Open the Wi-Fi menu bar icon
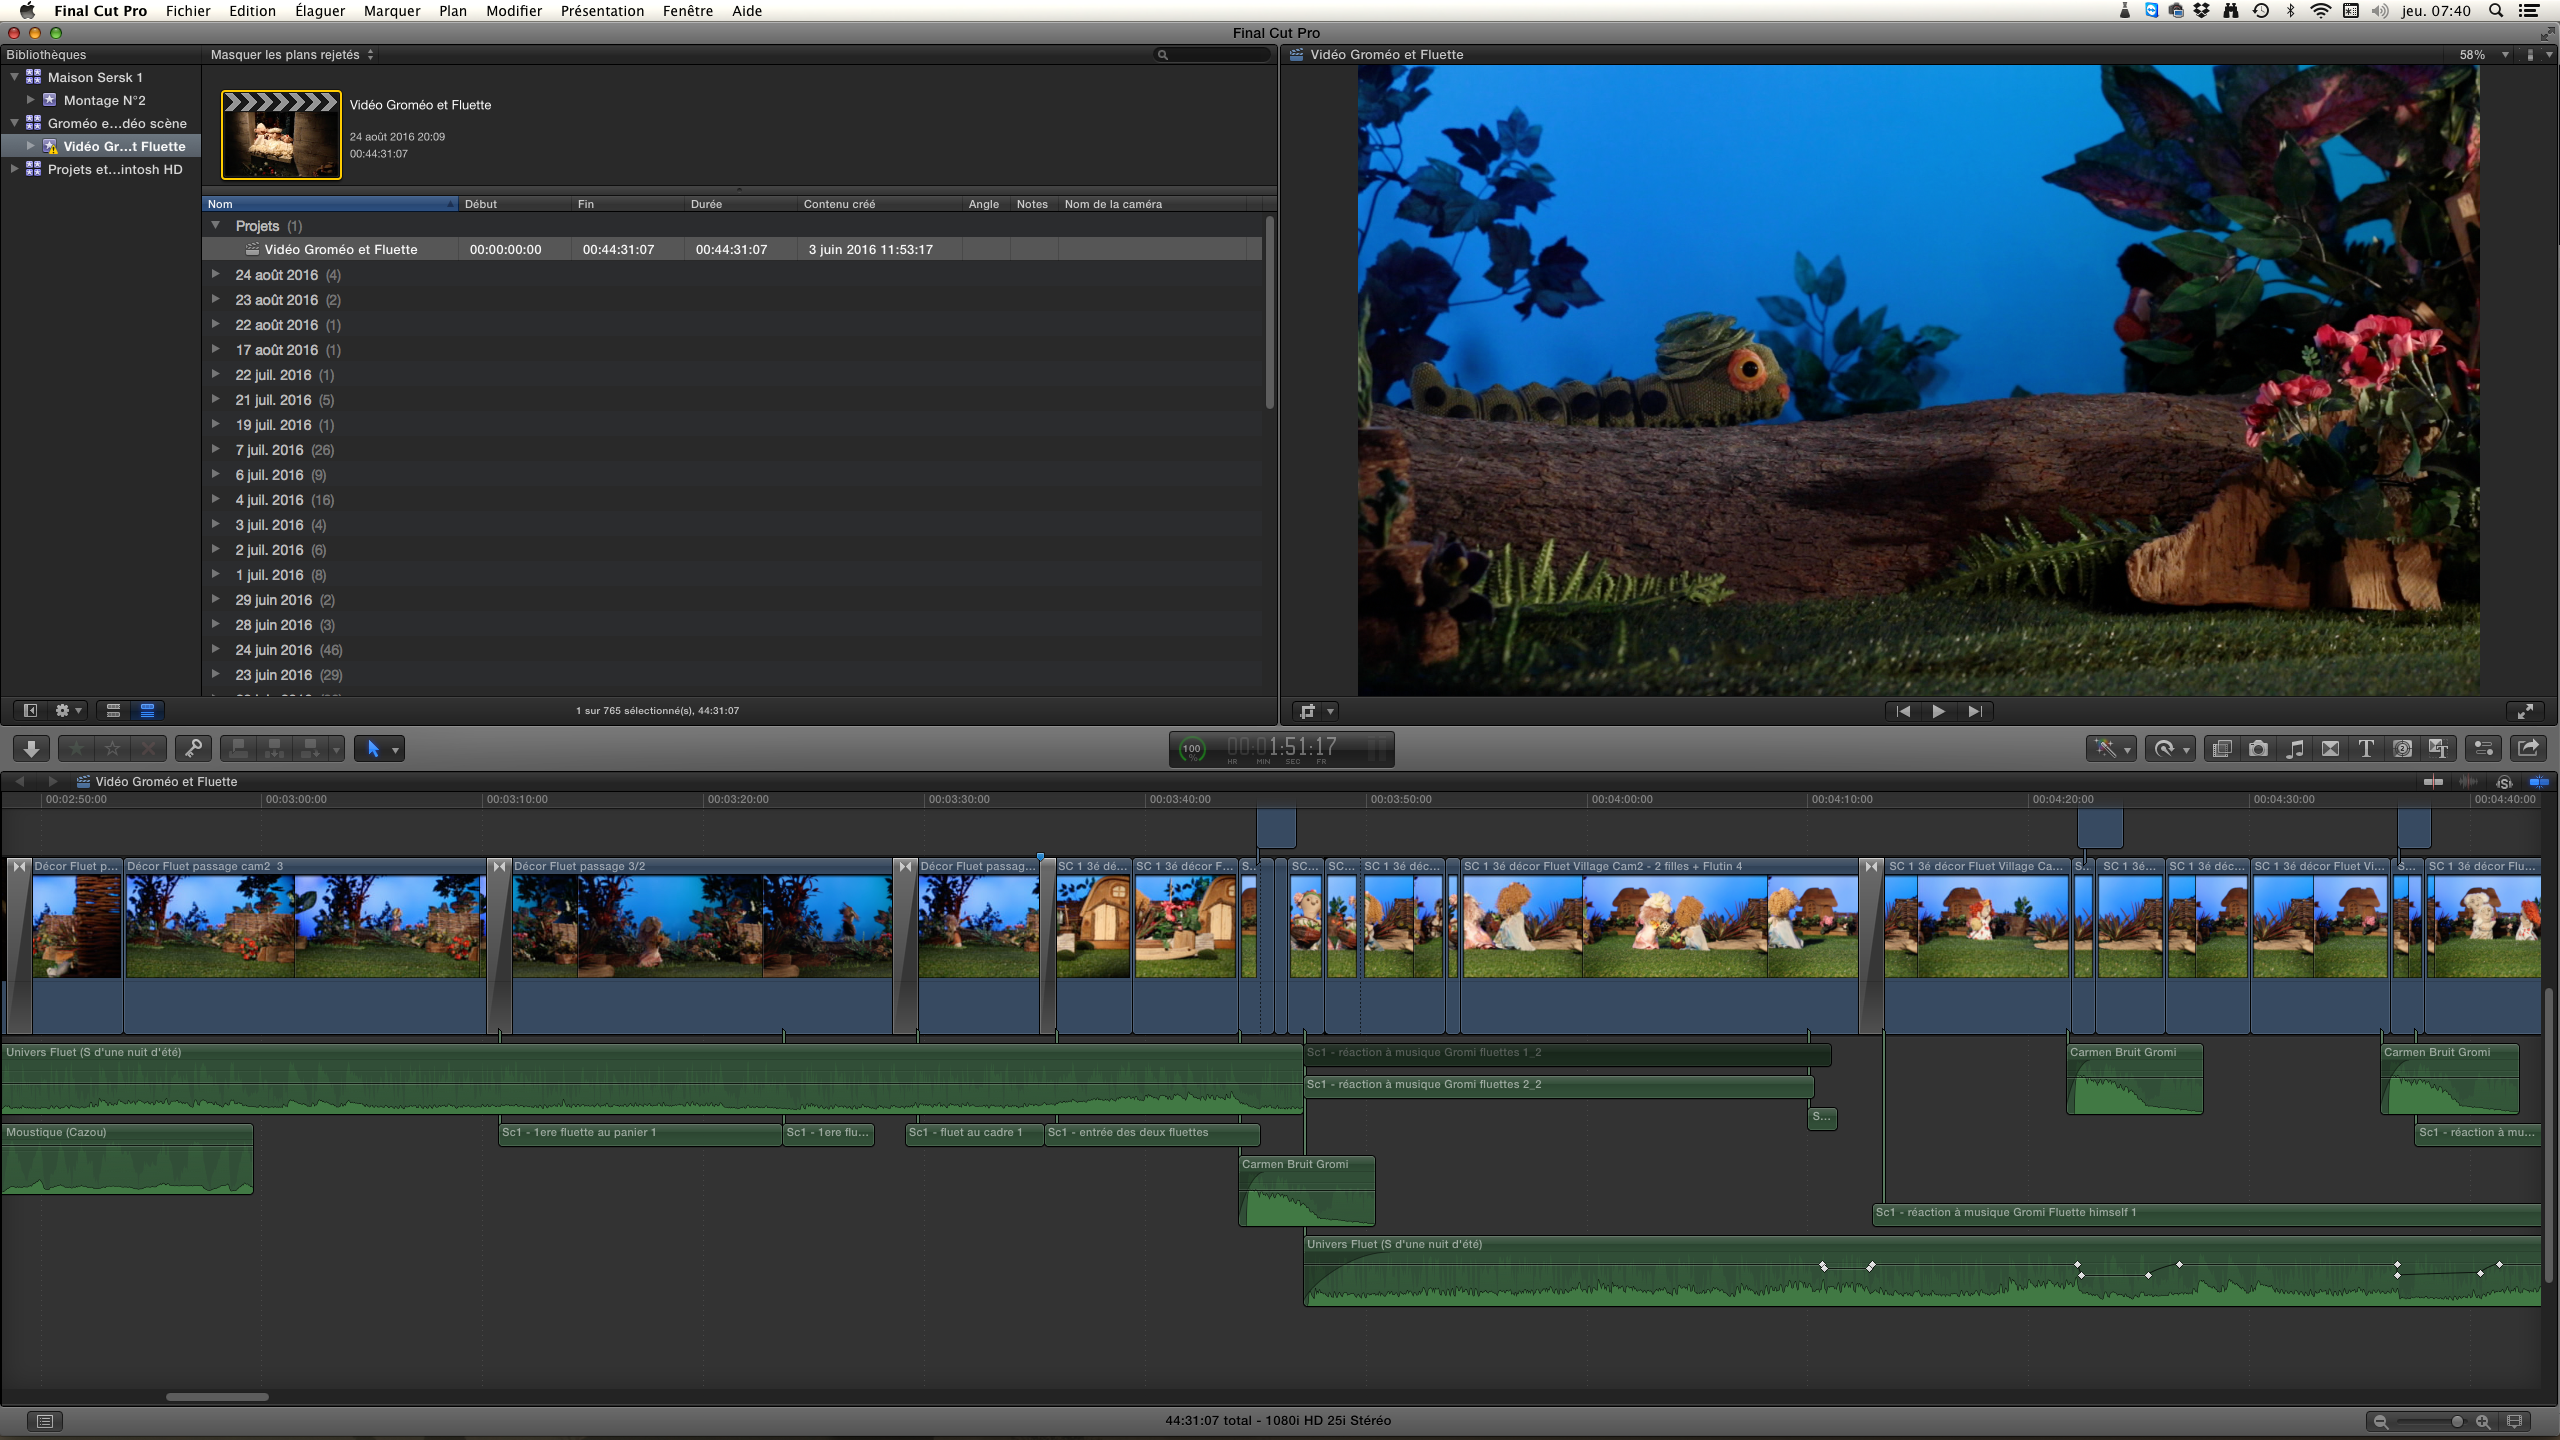 [x=2320, y=11]
